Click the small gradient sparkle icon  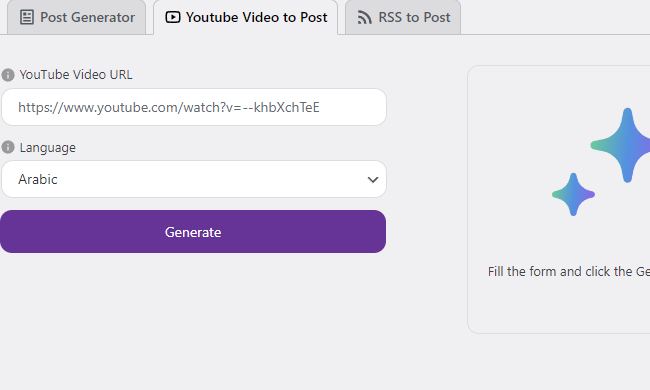(x=573, y=194)
